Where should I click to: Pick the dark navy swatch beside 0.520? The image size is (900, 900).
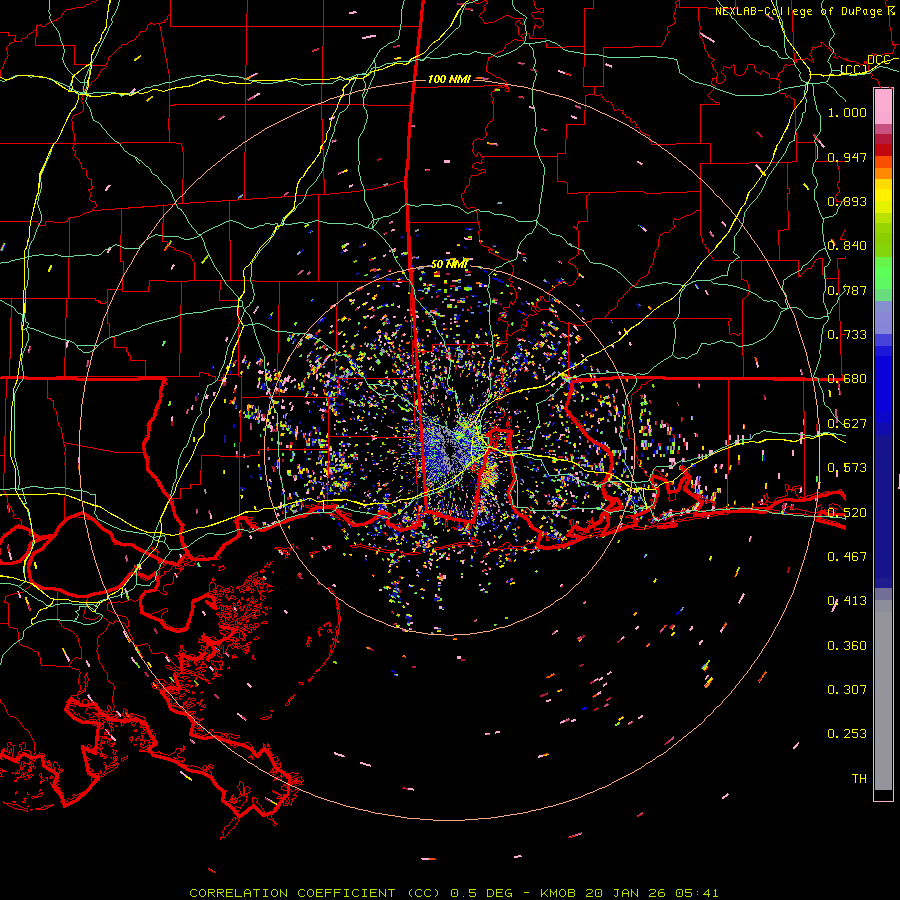[883, 511]
